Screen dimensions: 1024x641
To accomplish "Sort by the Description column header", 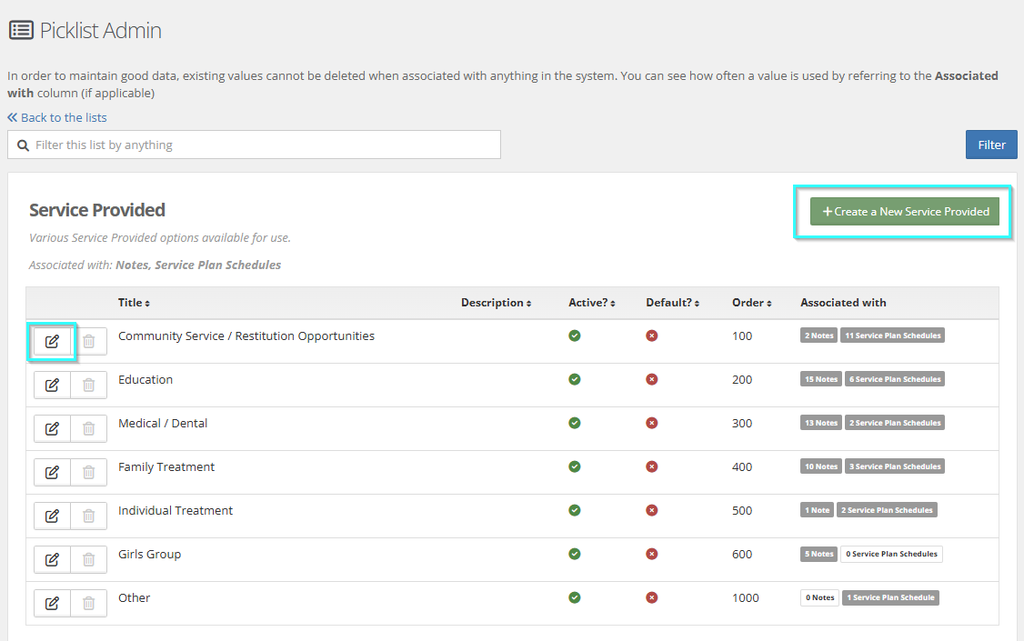I will tap(496, 303).
